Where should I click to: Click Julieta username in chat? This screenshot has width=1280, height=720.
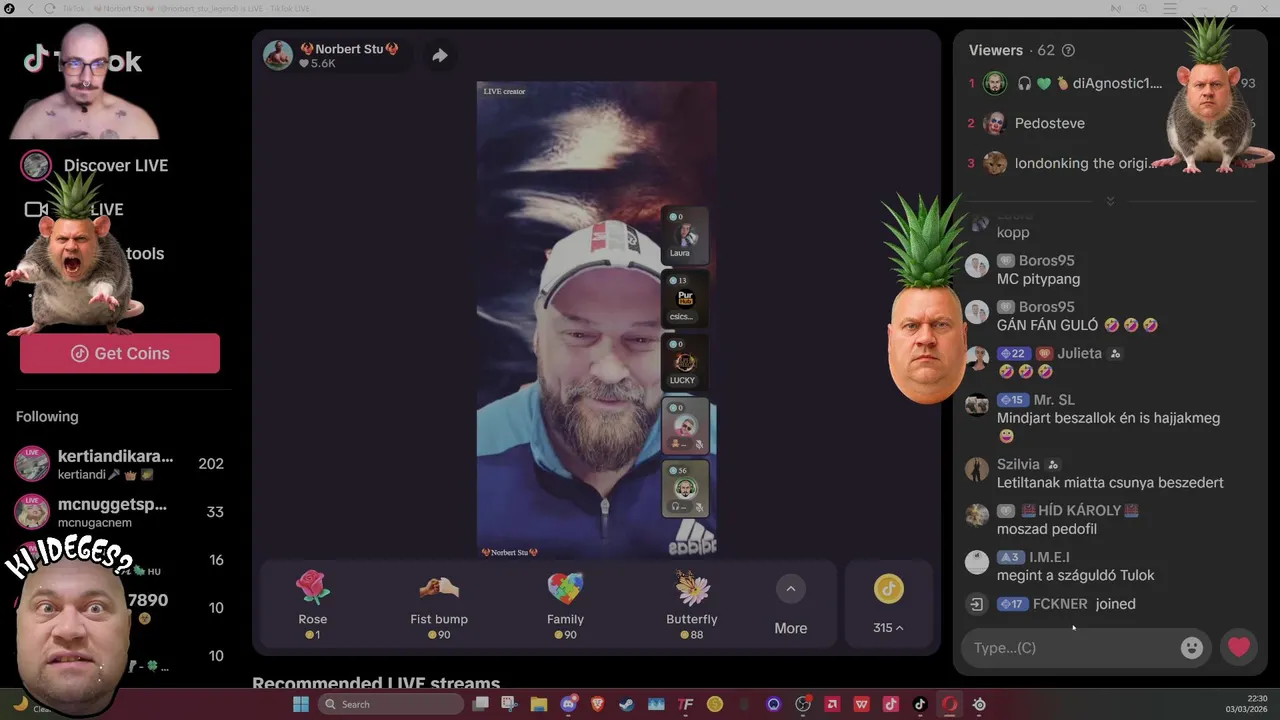pyautogui.click(x=1079, y=353)
